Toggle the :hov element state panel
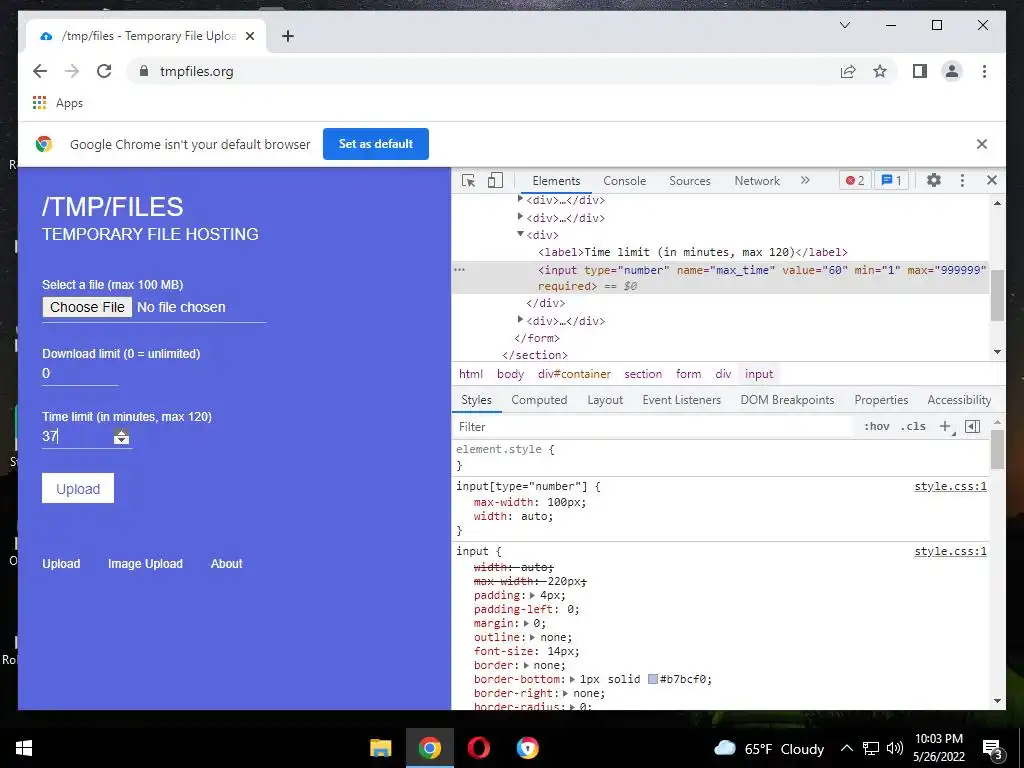Screen dimensions: 1024x768 point(876,426)
